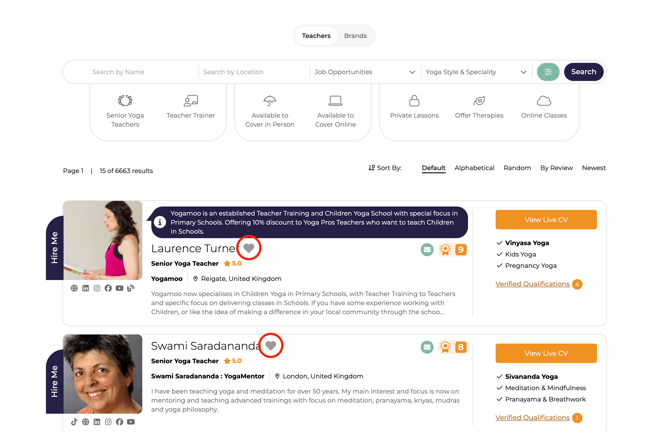Select the Online Classes cloud icon
The image size is (670, 432).
pos(543,101)
